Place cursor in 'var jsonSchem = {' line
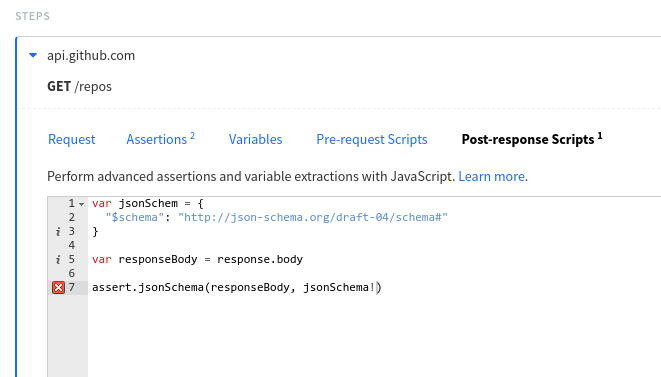 148,203
